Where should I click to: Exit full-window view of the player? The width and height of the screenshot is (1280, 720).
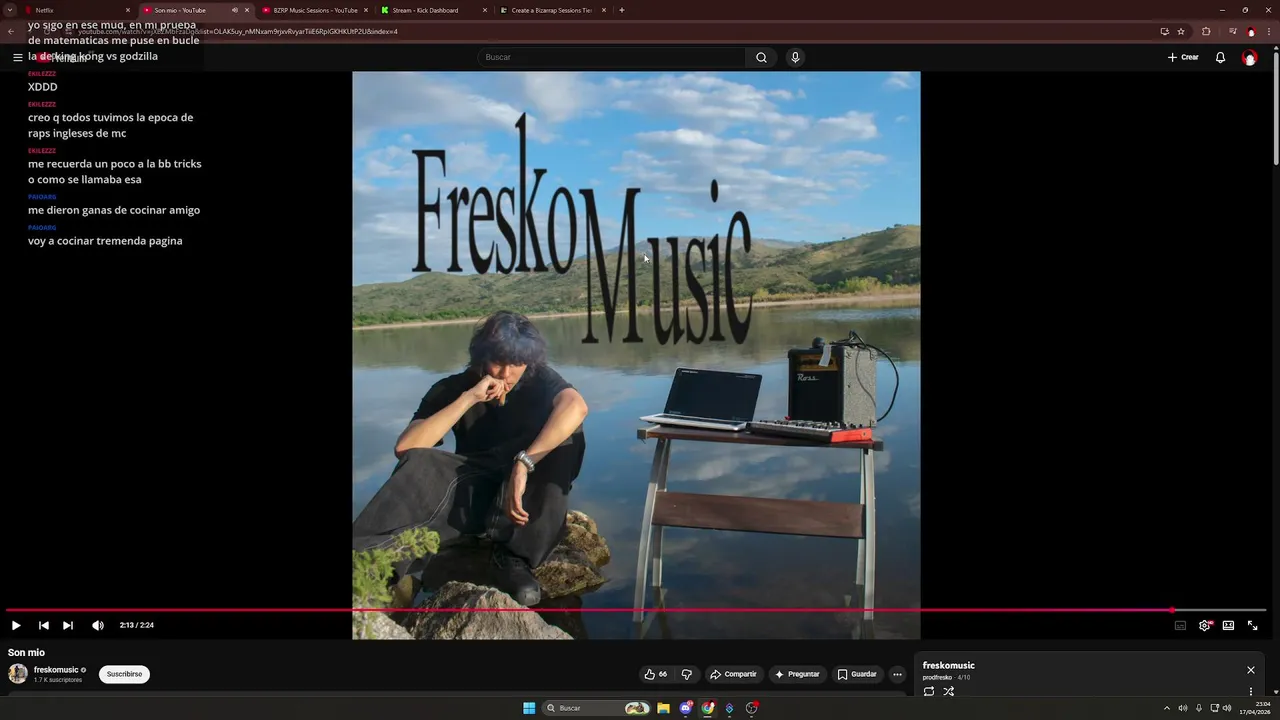click(1252, 625)
